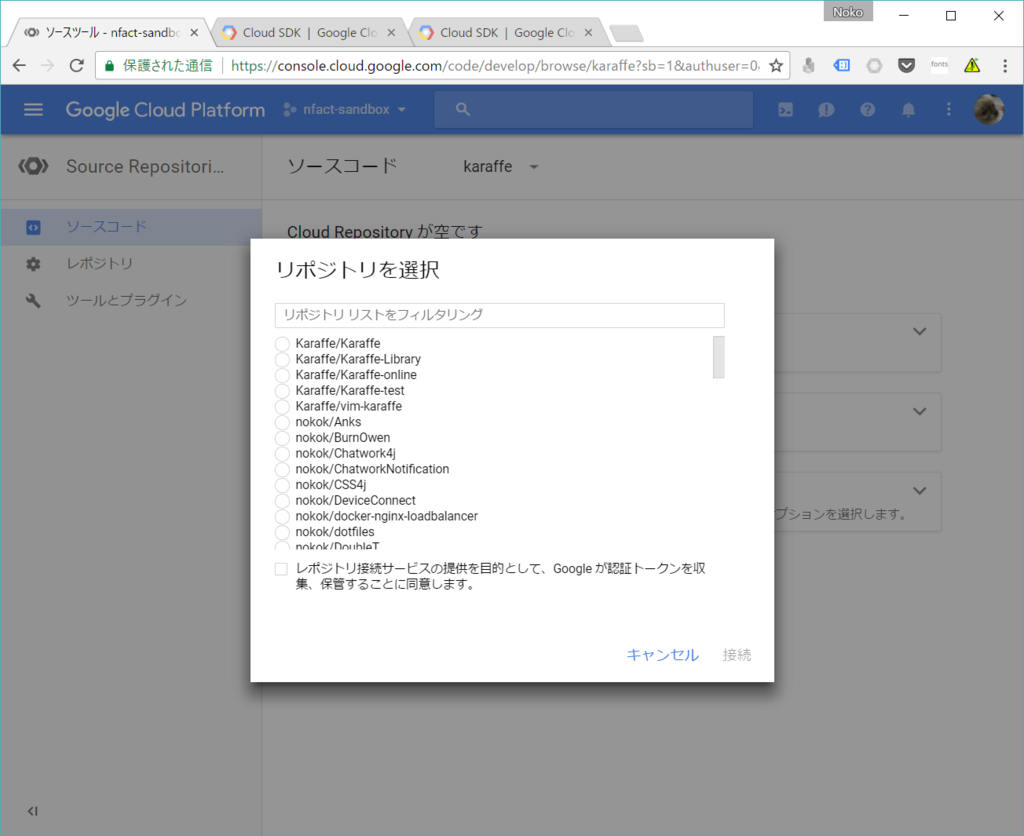This screenshot has height=836, width=1024.
Task: Focus the console search bar
Action: point(594,109)
